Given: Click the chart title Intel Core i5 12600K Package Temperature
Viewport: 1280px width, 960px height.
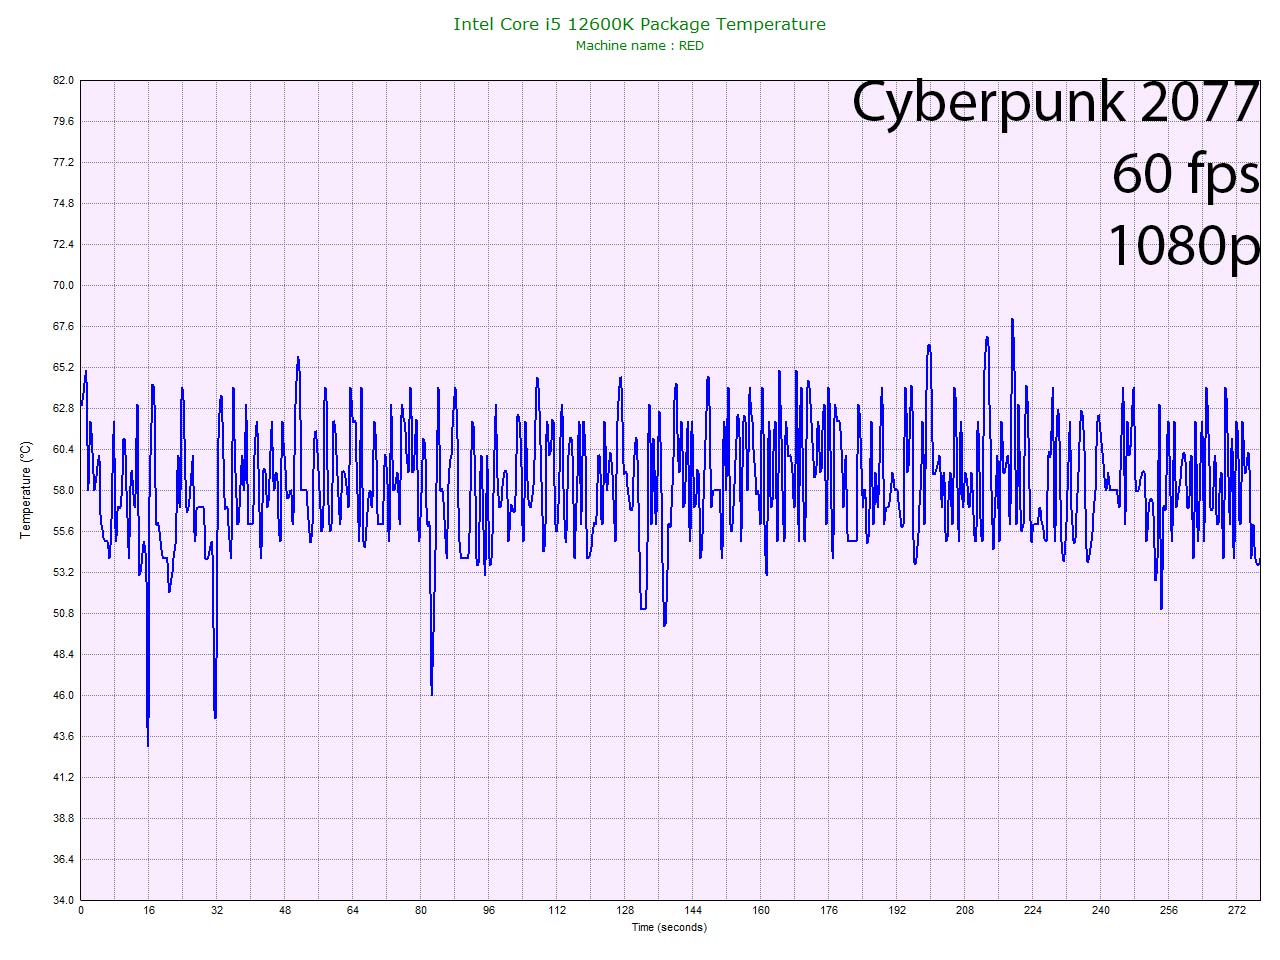Looking at the screenshot, I should point(639,24).
